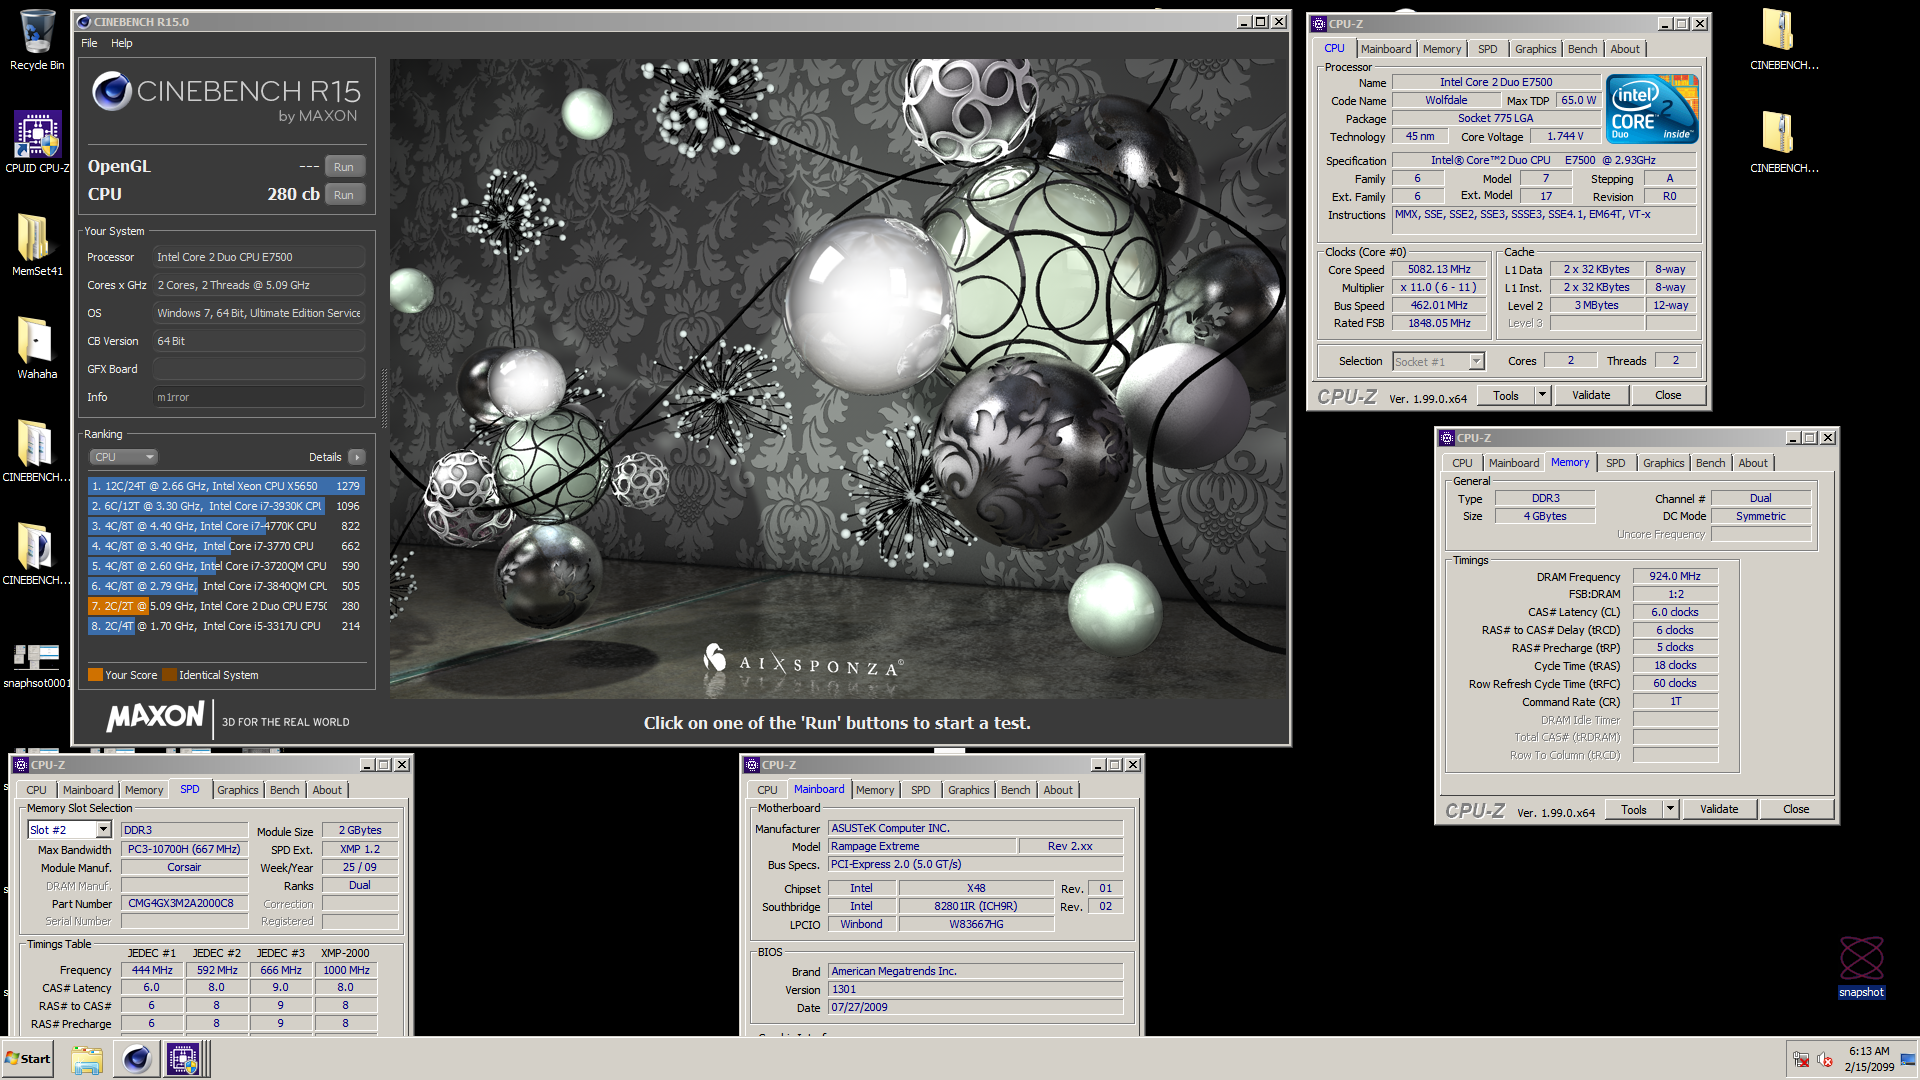Viewport: 1920px width, 1080px height.
Task: Click the desktop CINEBENCH folder icon on left
Action: (x=37, y=451)
